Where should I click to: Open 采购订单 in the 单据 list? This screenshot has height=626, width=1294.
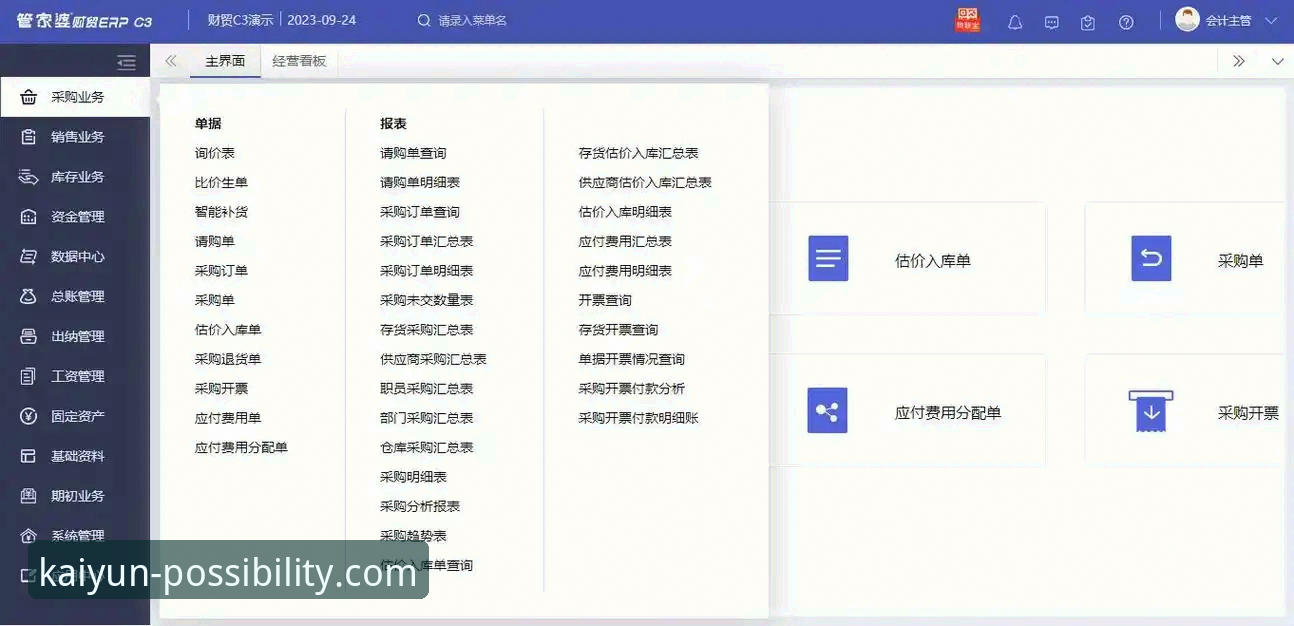point(221,270)
